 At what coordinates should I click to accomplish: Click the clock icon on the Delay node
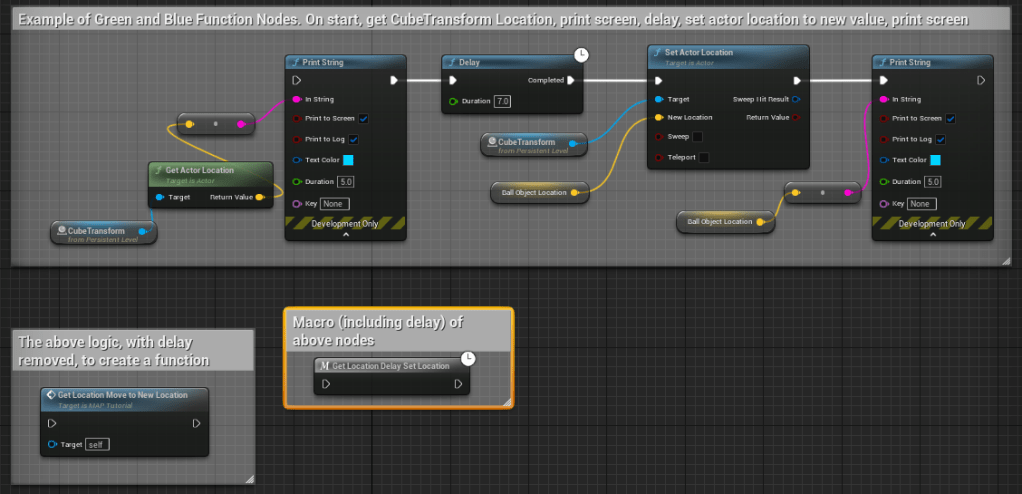pos(580,55)
